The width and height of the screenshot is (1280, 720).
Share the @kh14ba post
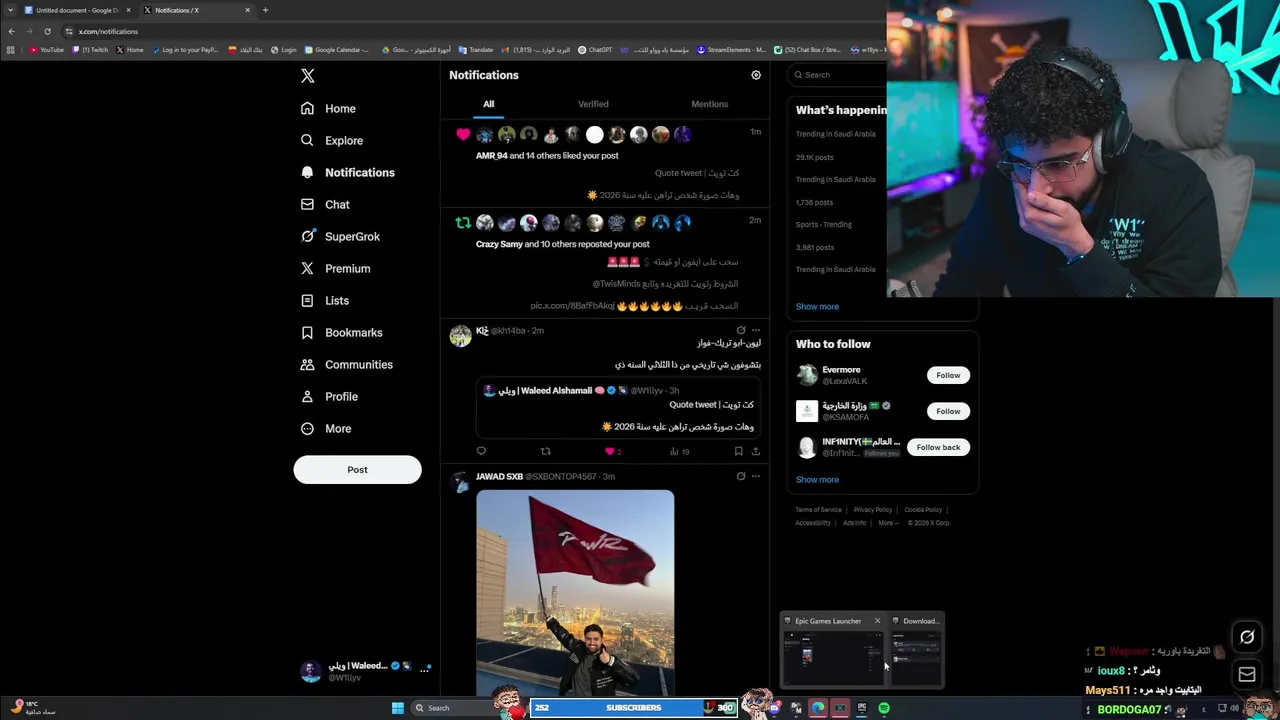(756, 451)
